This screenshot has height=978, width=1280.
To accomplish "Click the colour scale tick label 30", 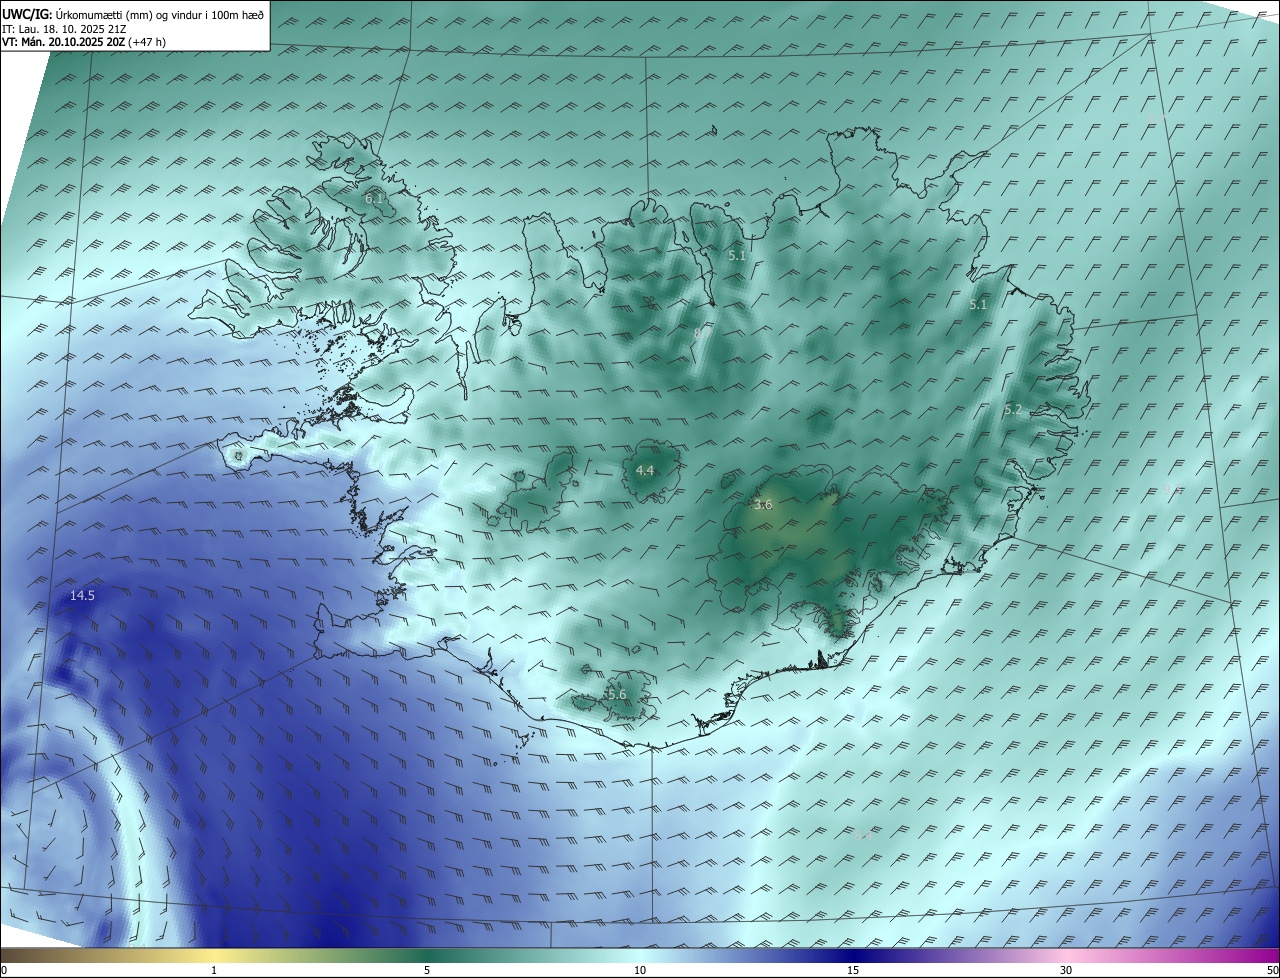I will pos(1066,971).
